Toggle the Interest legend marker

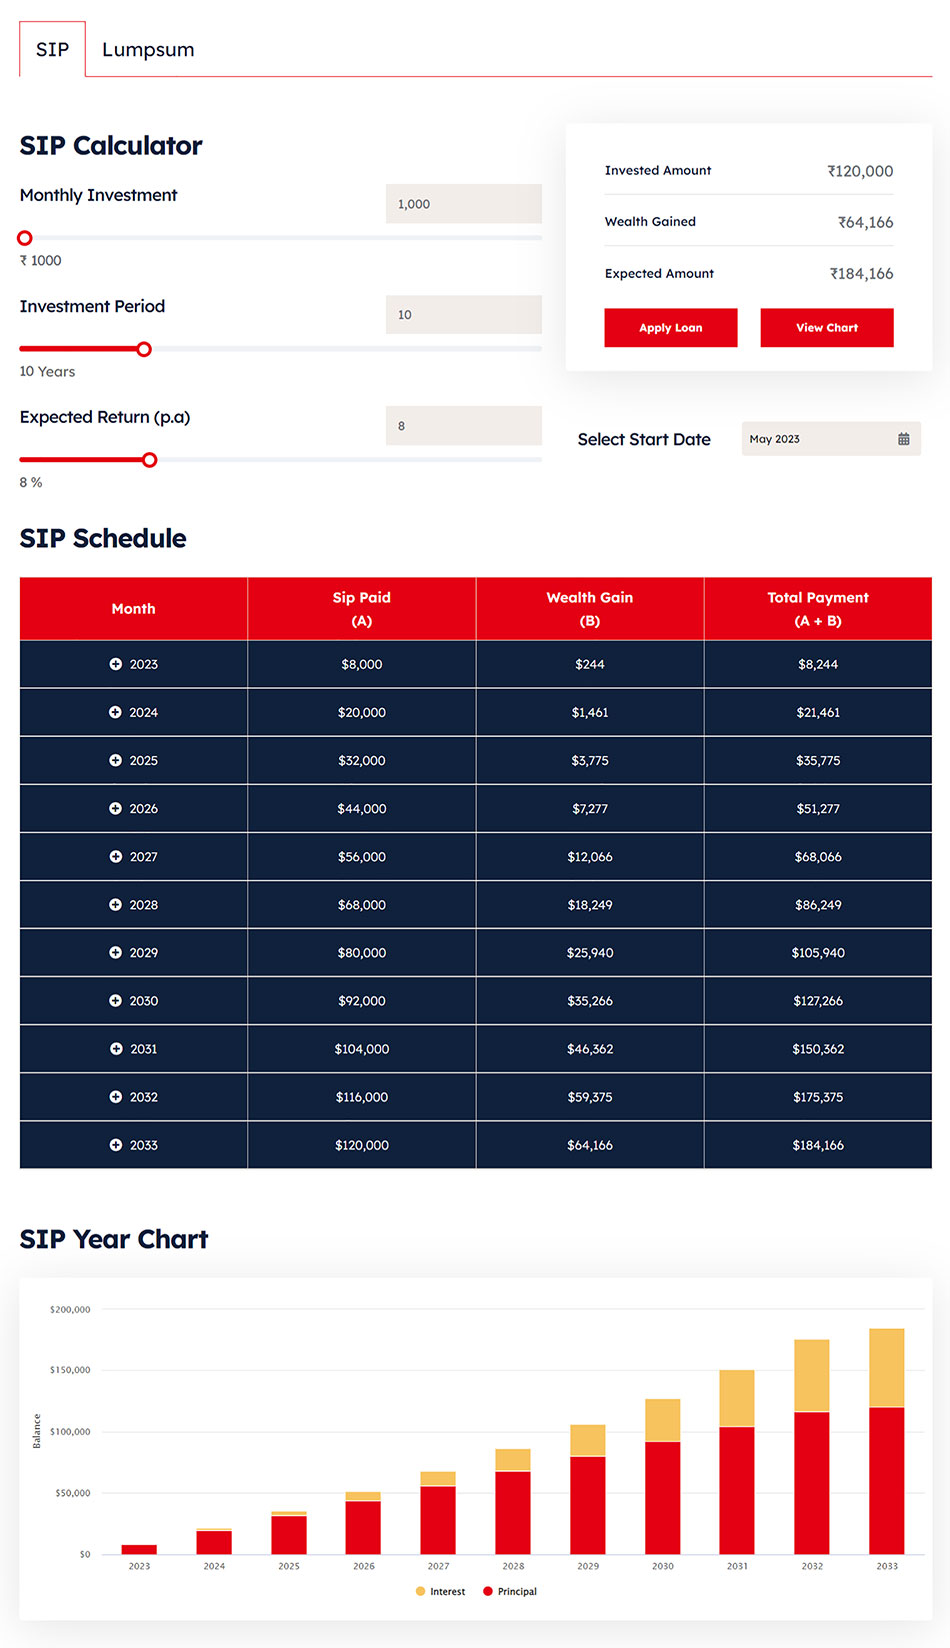point(421,1591)
